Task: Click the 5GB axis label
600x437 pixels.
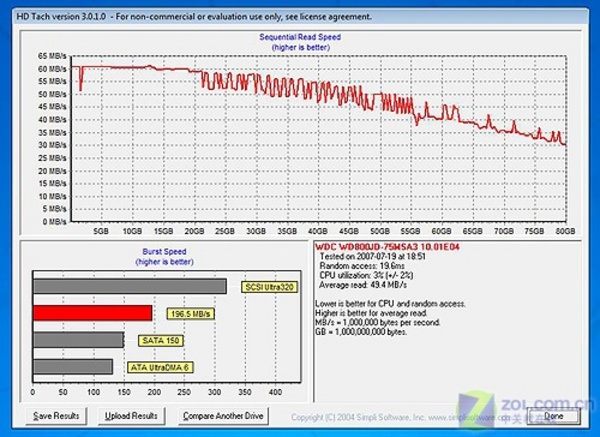Action: click(101, 231)
